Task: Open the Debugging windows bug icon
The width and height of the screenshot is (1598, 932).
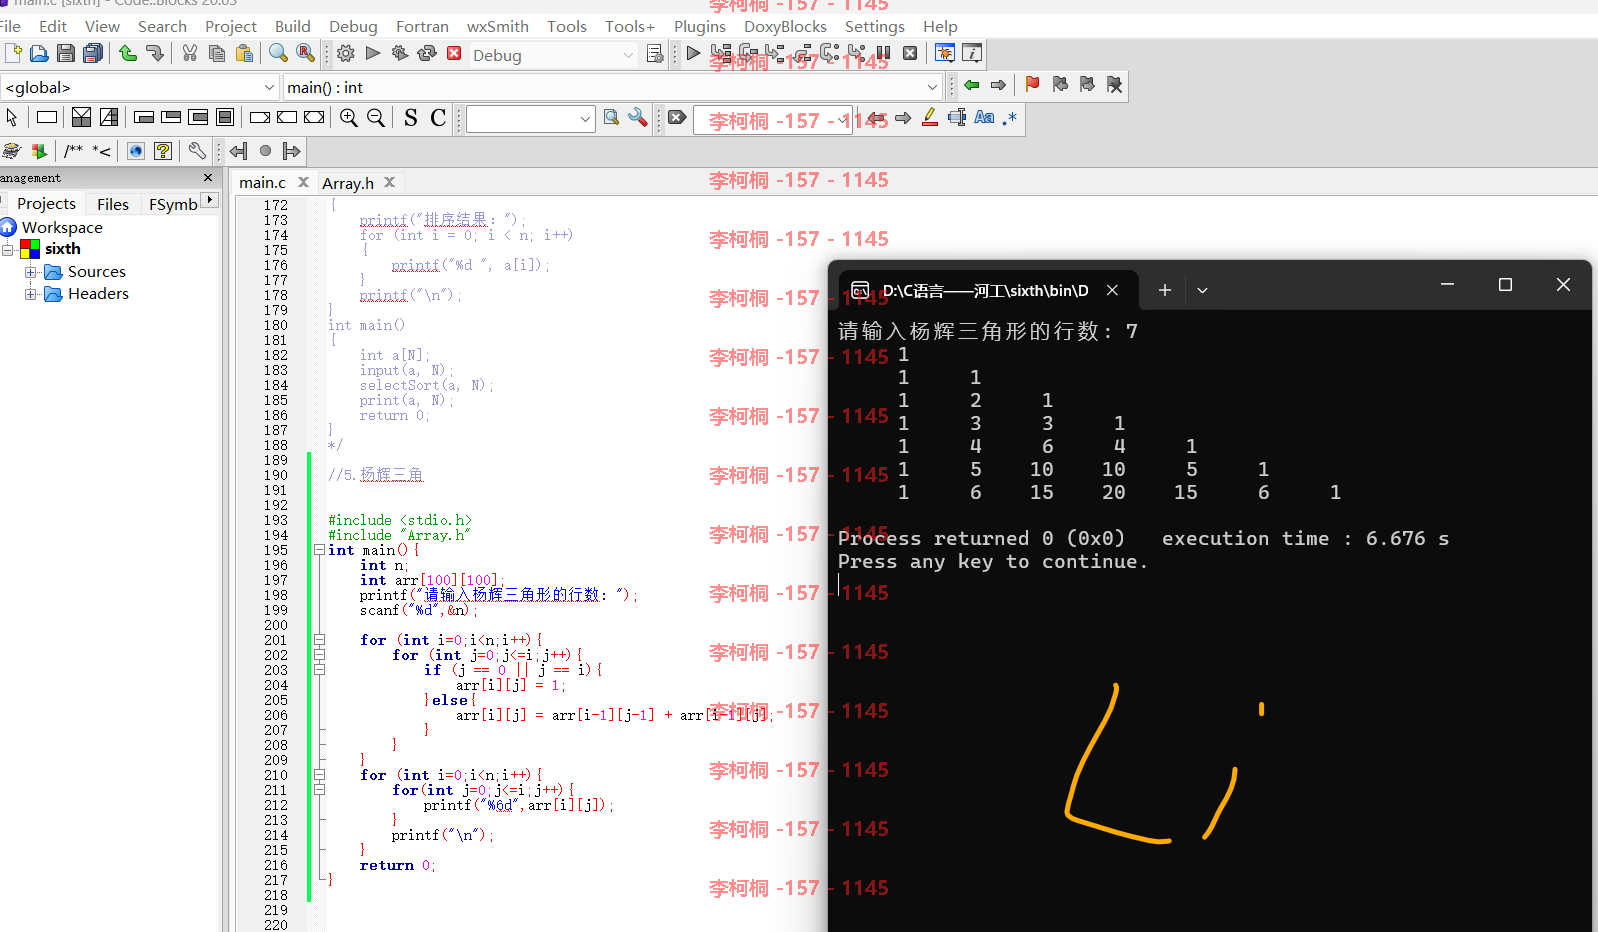Action: 944,53
